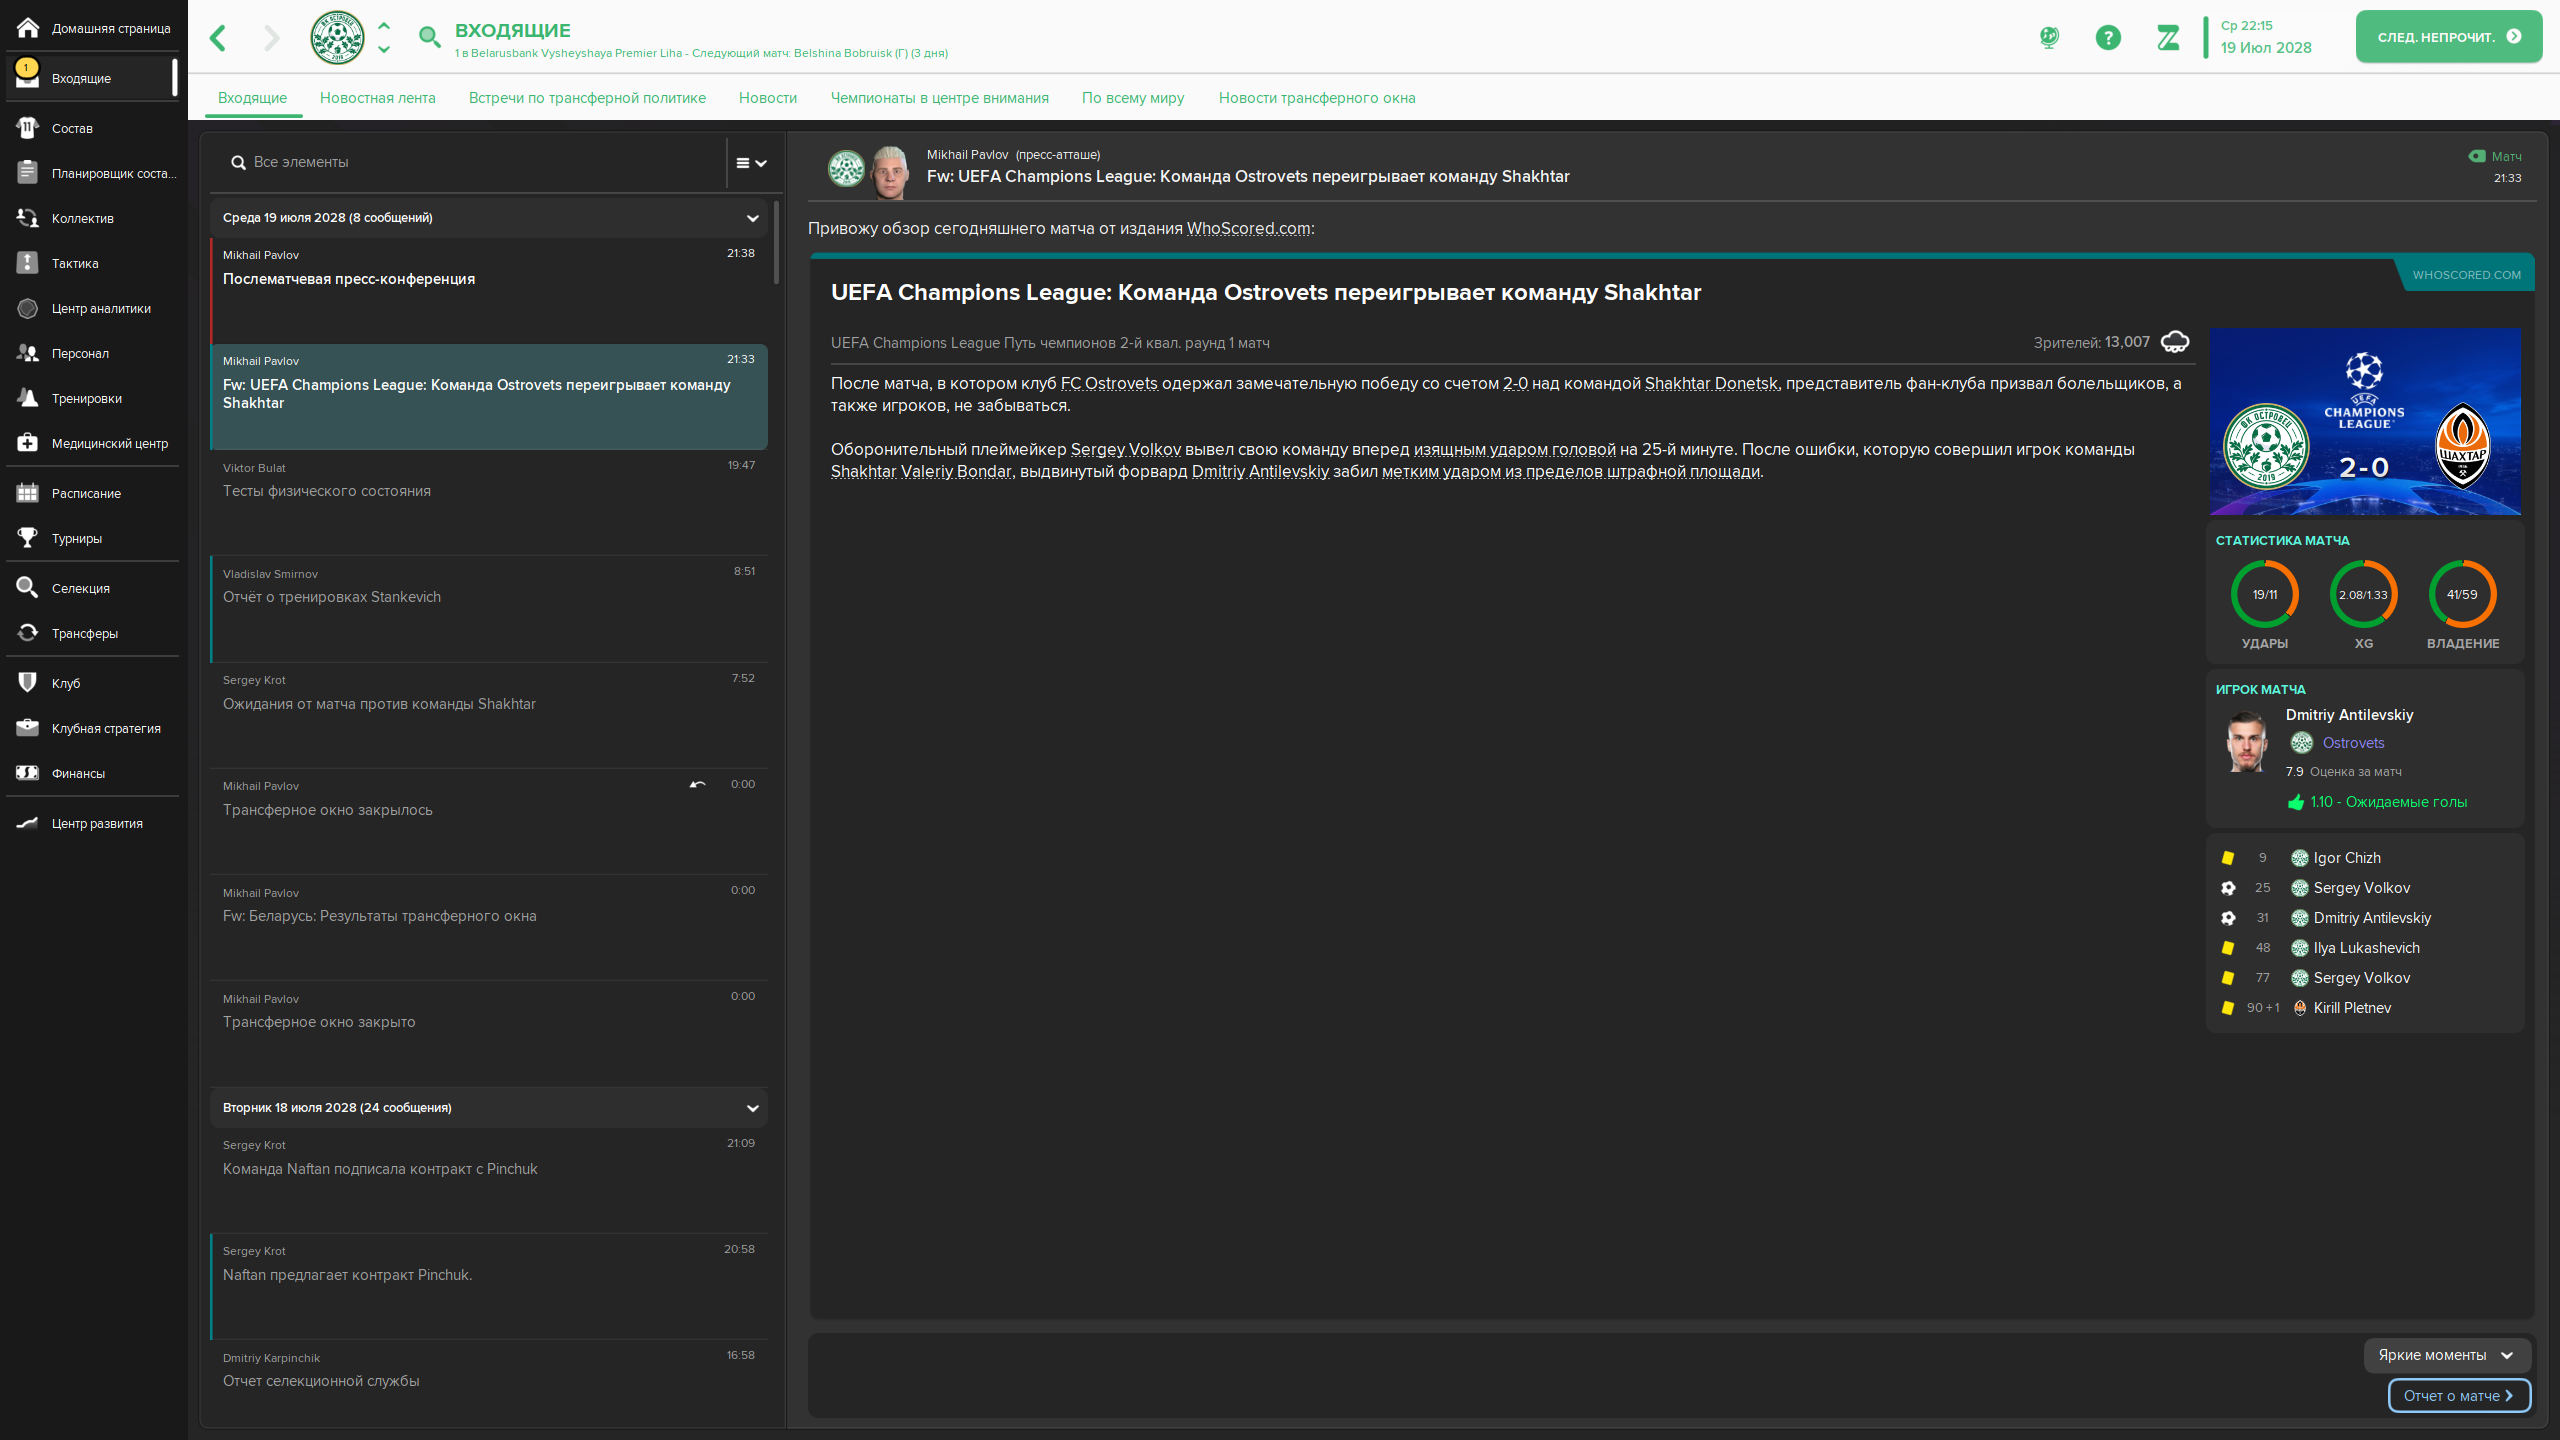Screen dimensions: 2560x1440
Task: Open the Турниры trophy sidebar icon
Action: [28, 538]
